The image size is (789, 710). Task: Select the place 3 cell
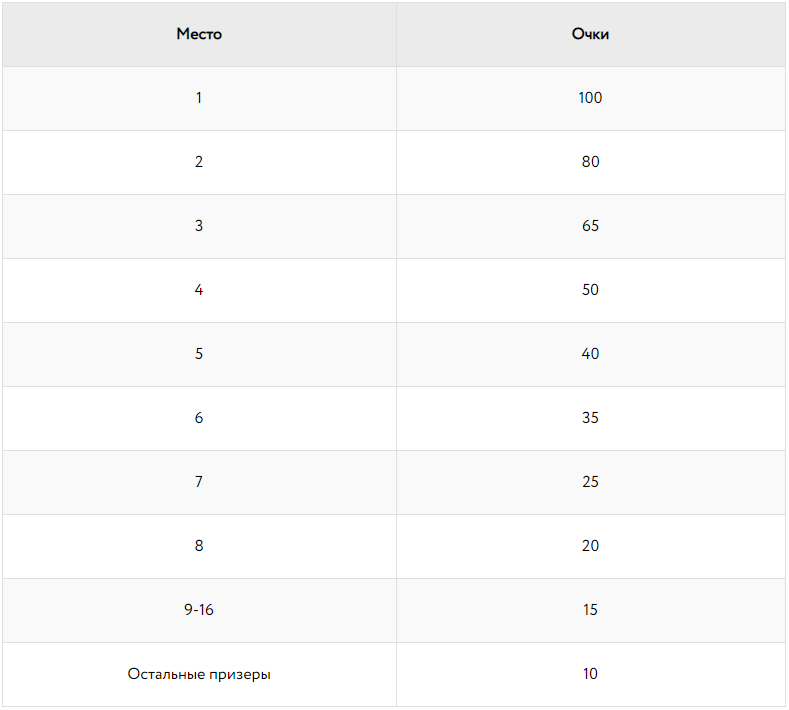tap(199, 226)
